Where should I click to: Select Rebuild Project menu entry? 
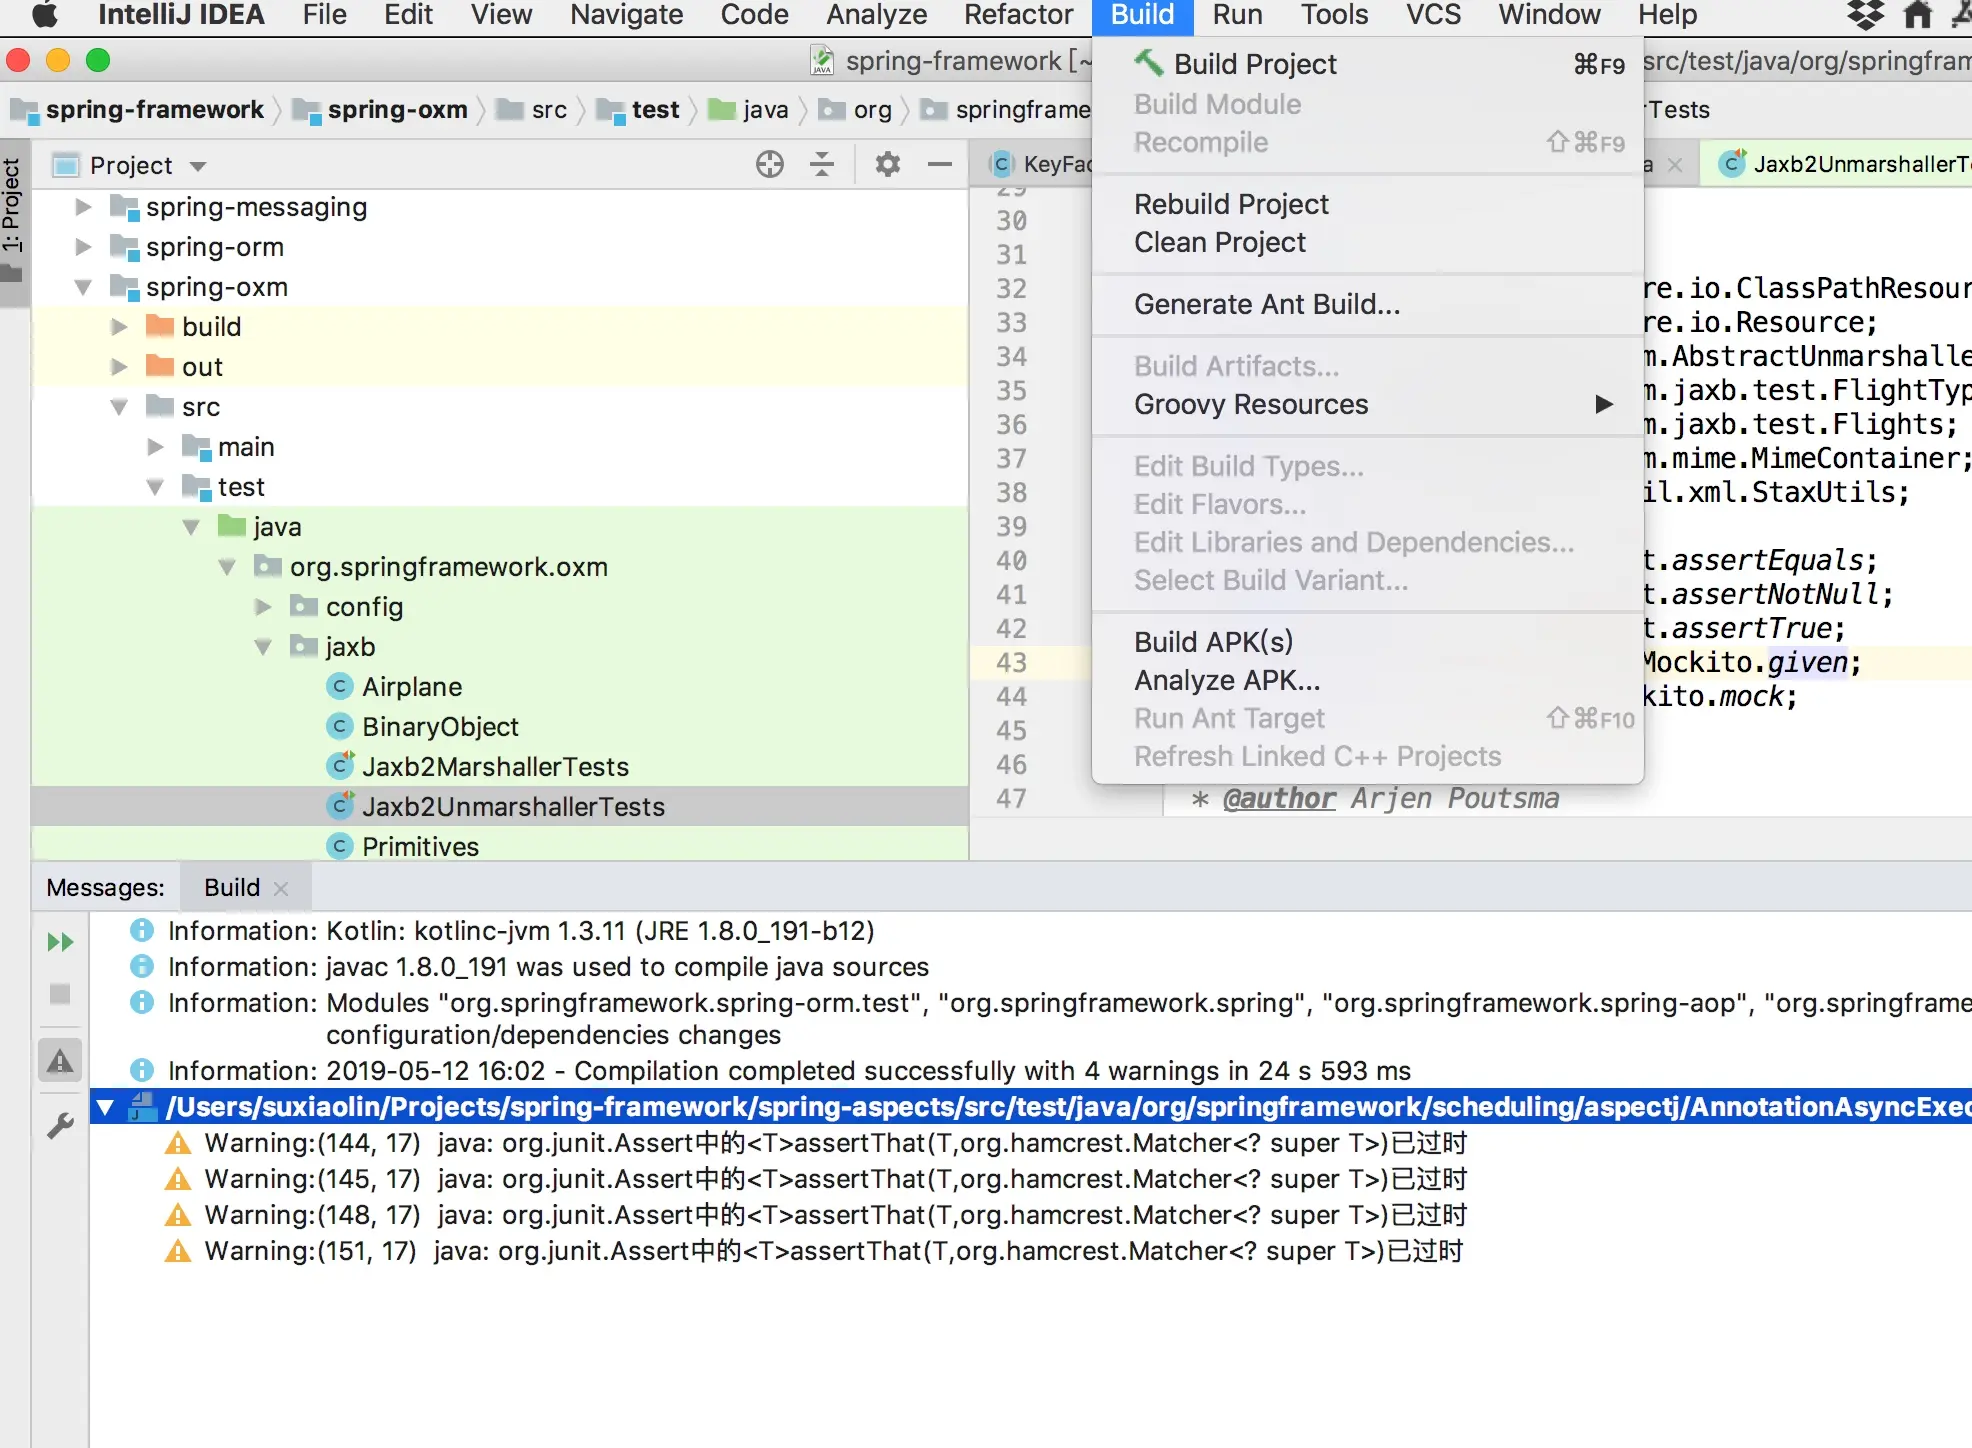(x=1230, y=204)
